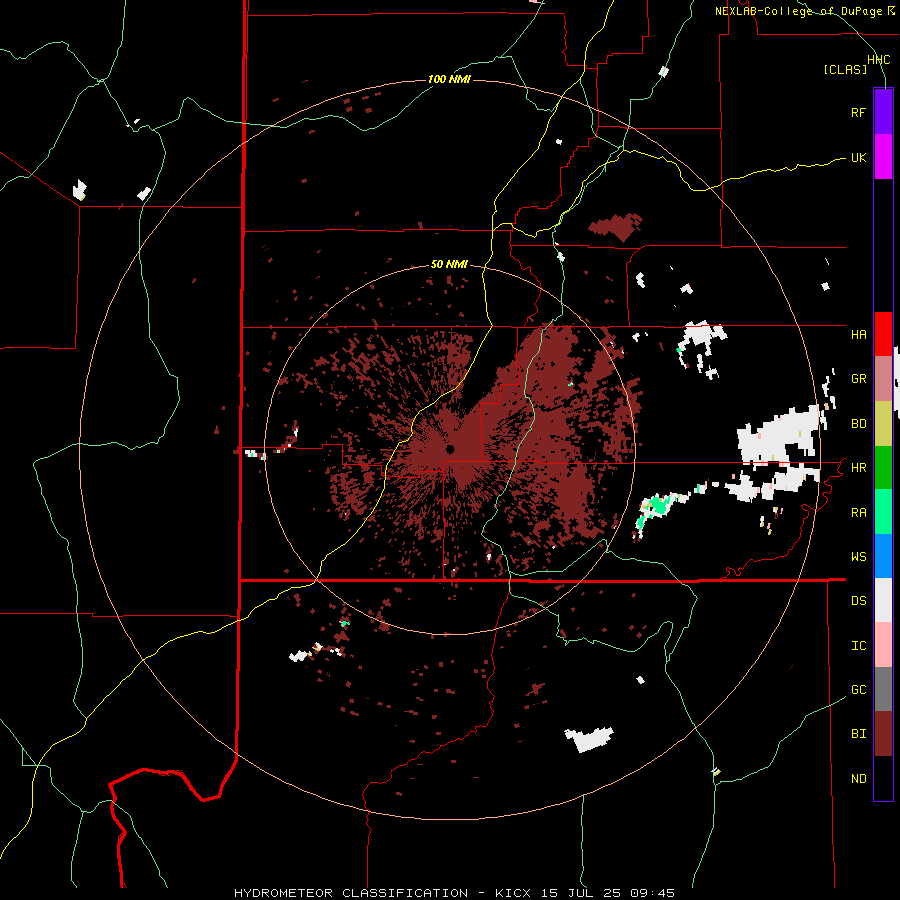Click the 'WS' legend label
900x900 pixels.
tap(858, 556)
